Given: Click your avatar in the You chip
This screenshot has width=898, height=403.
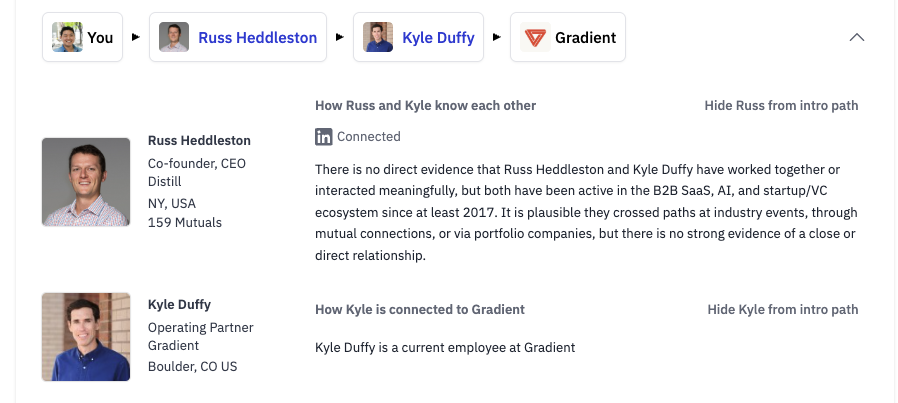Looking at the screenshot, I should pyautogui.click(x=67, y=37).
